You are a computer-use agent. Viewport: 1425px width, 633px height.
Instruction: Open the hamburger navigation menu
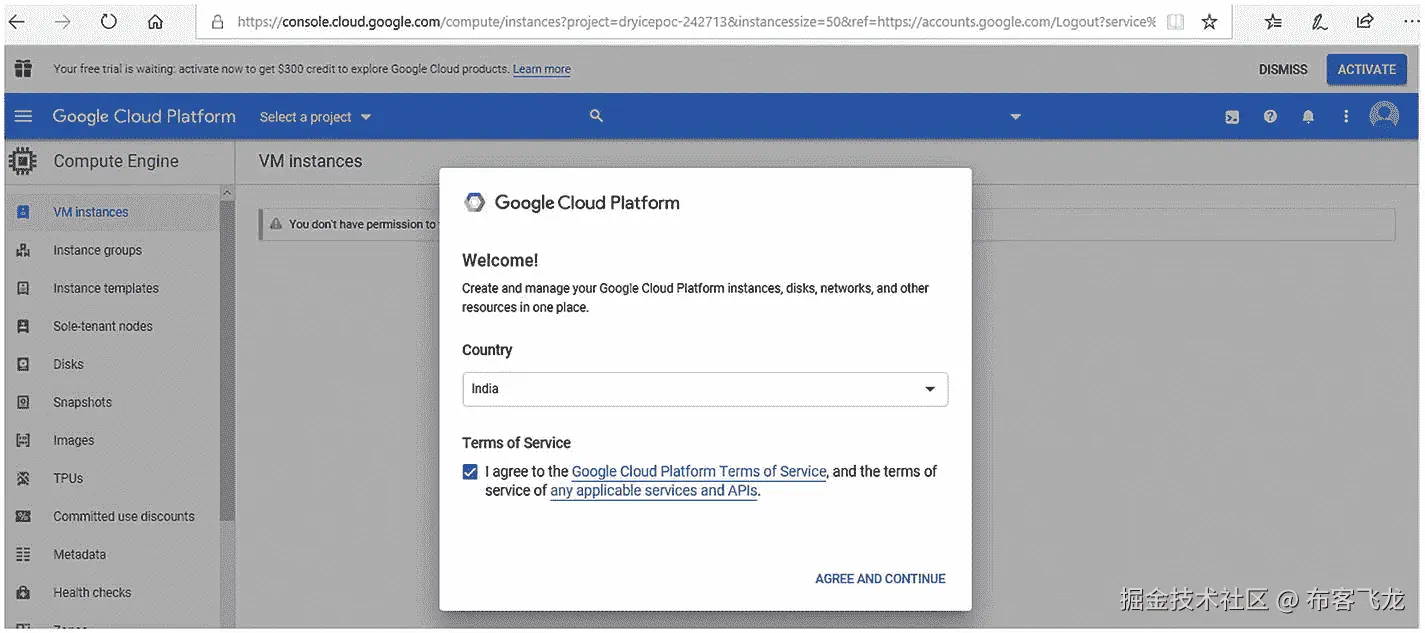click(x=23, y=117)
